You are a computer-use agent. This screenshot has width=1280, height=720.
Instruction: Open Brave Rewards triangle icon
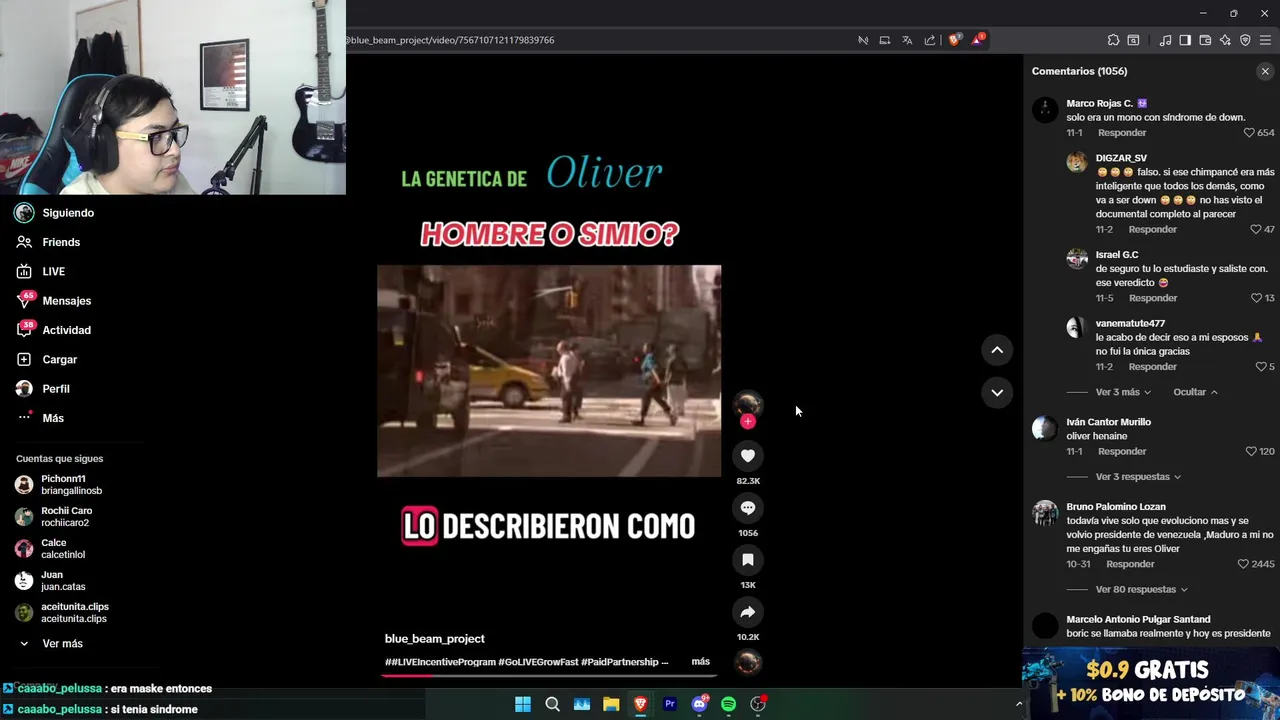(x=977, y=40)
